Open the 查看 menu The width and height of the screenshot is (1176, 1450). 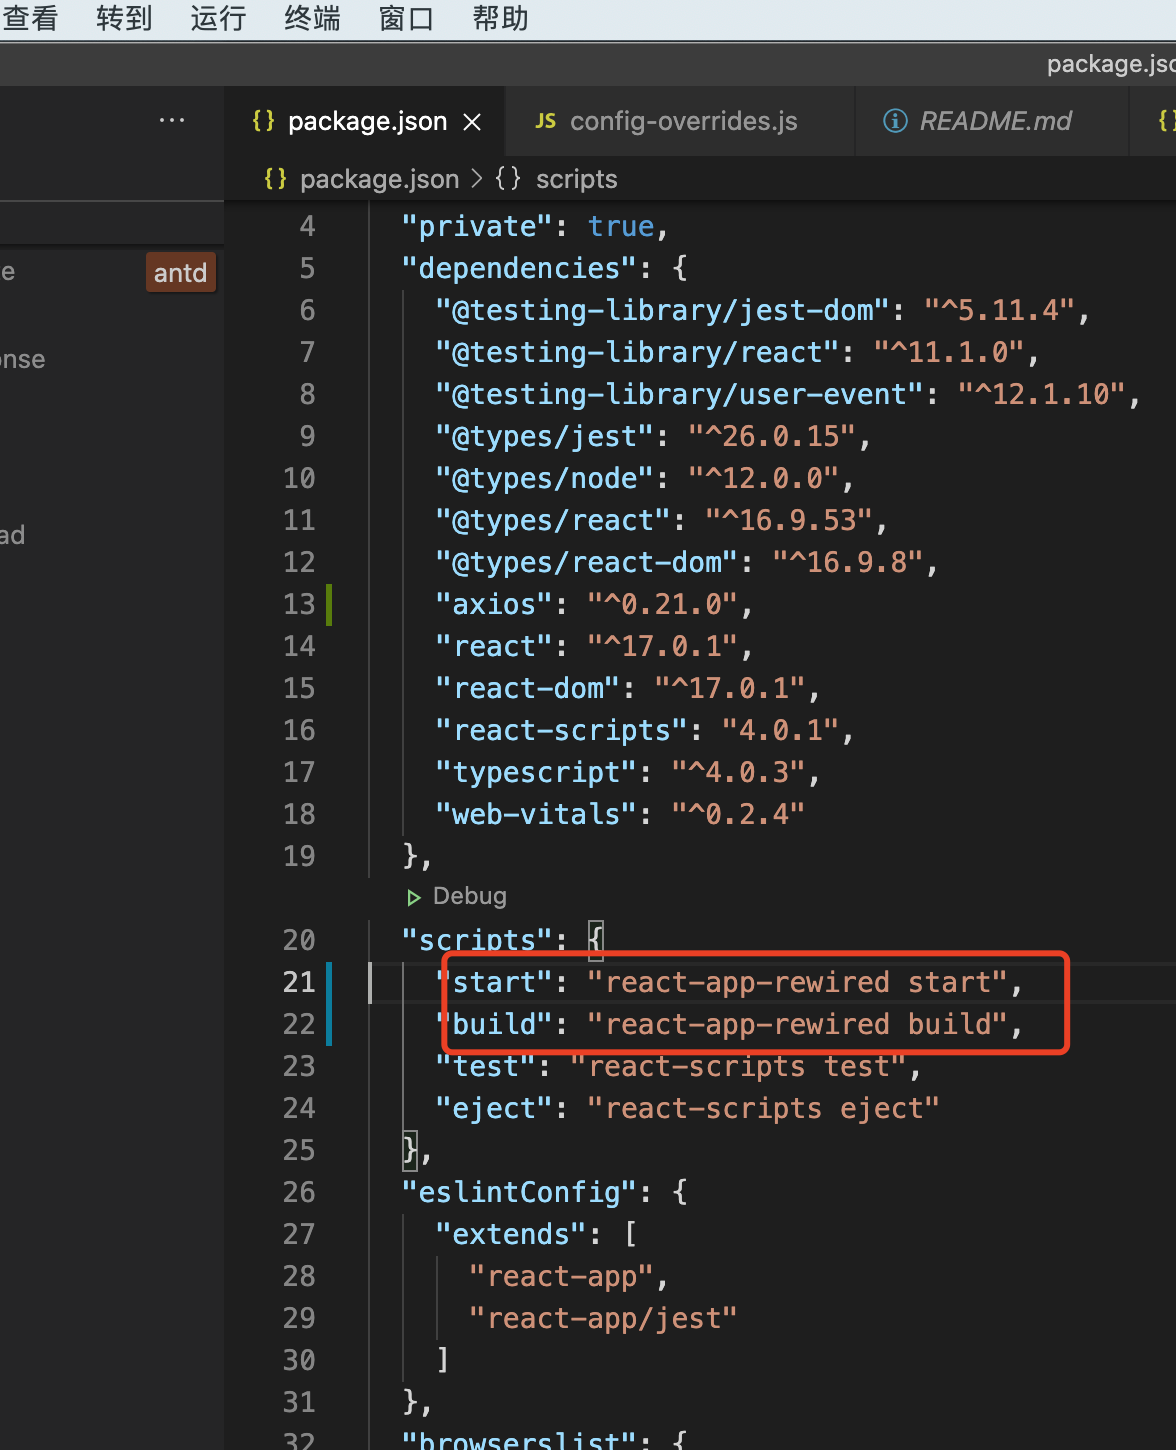pos(30,18)
